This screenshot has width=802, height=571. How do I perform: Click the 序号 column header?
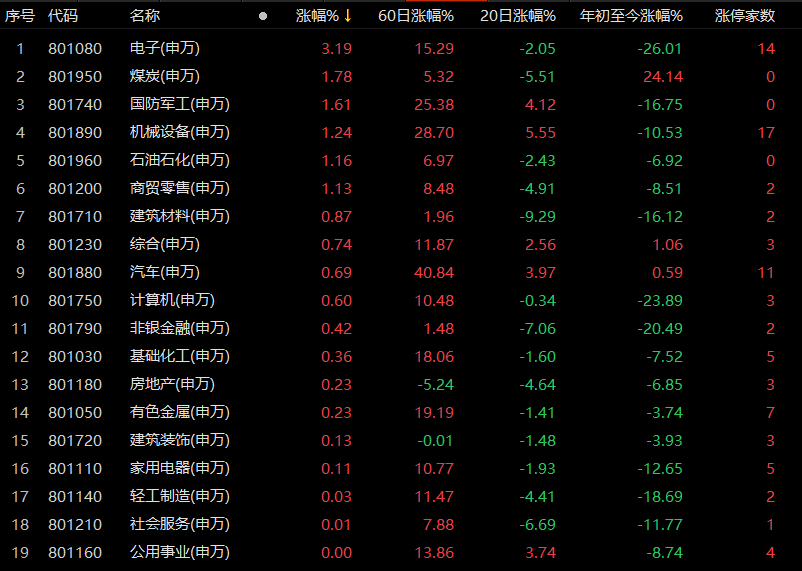click(x=20, y=16)
